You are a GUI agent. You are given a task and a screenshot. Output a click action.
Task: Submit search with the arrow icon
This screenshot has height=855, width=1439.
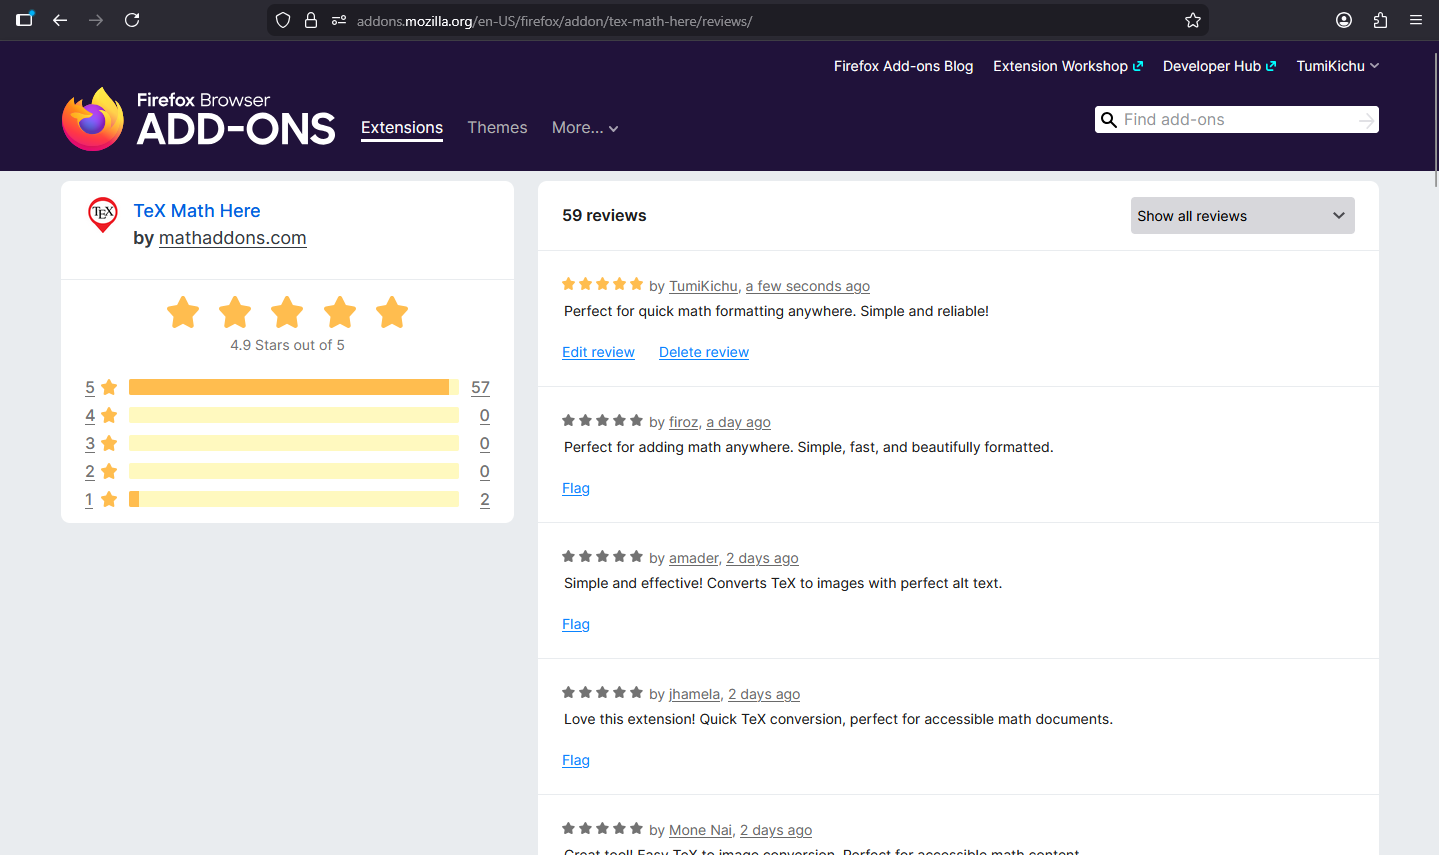tap(1366, 120)
